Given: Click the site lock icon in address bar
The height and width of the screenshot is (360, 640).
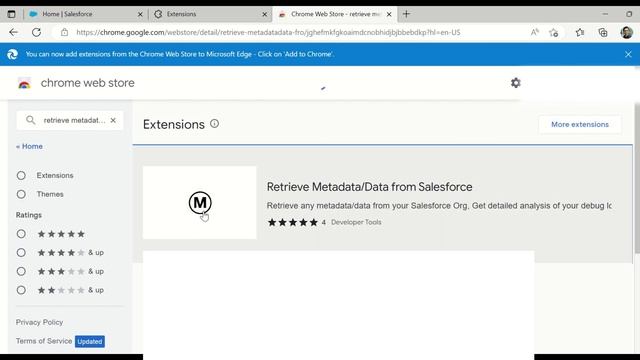Looking at the screenshot, I should coord(64,32).
